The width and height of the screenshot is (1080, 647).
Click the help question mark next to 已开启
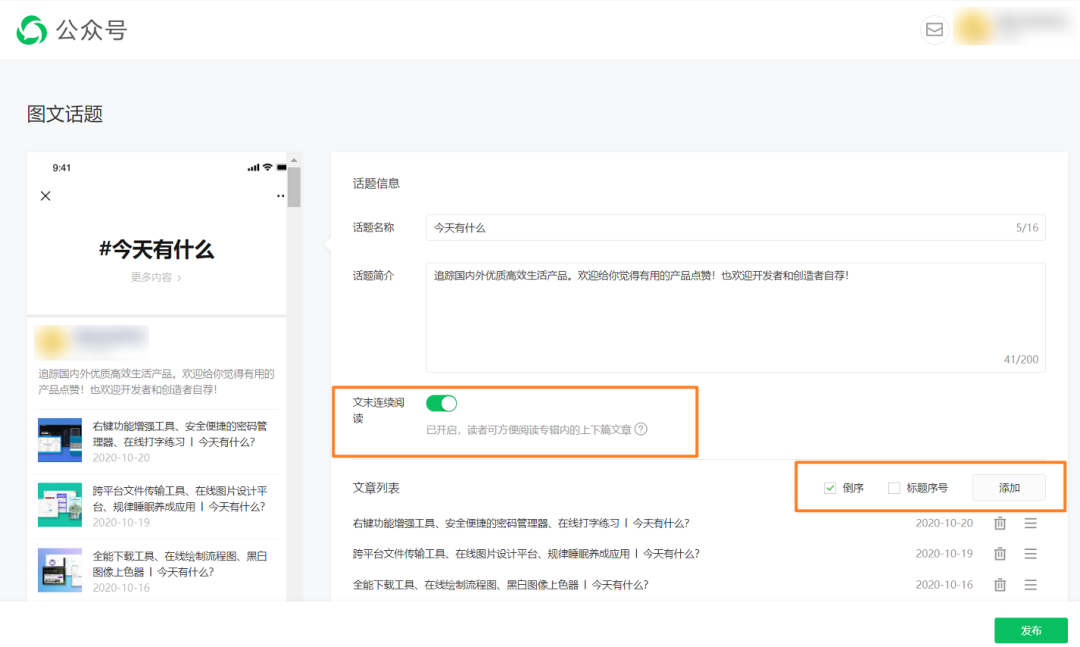641,429
